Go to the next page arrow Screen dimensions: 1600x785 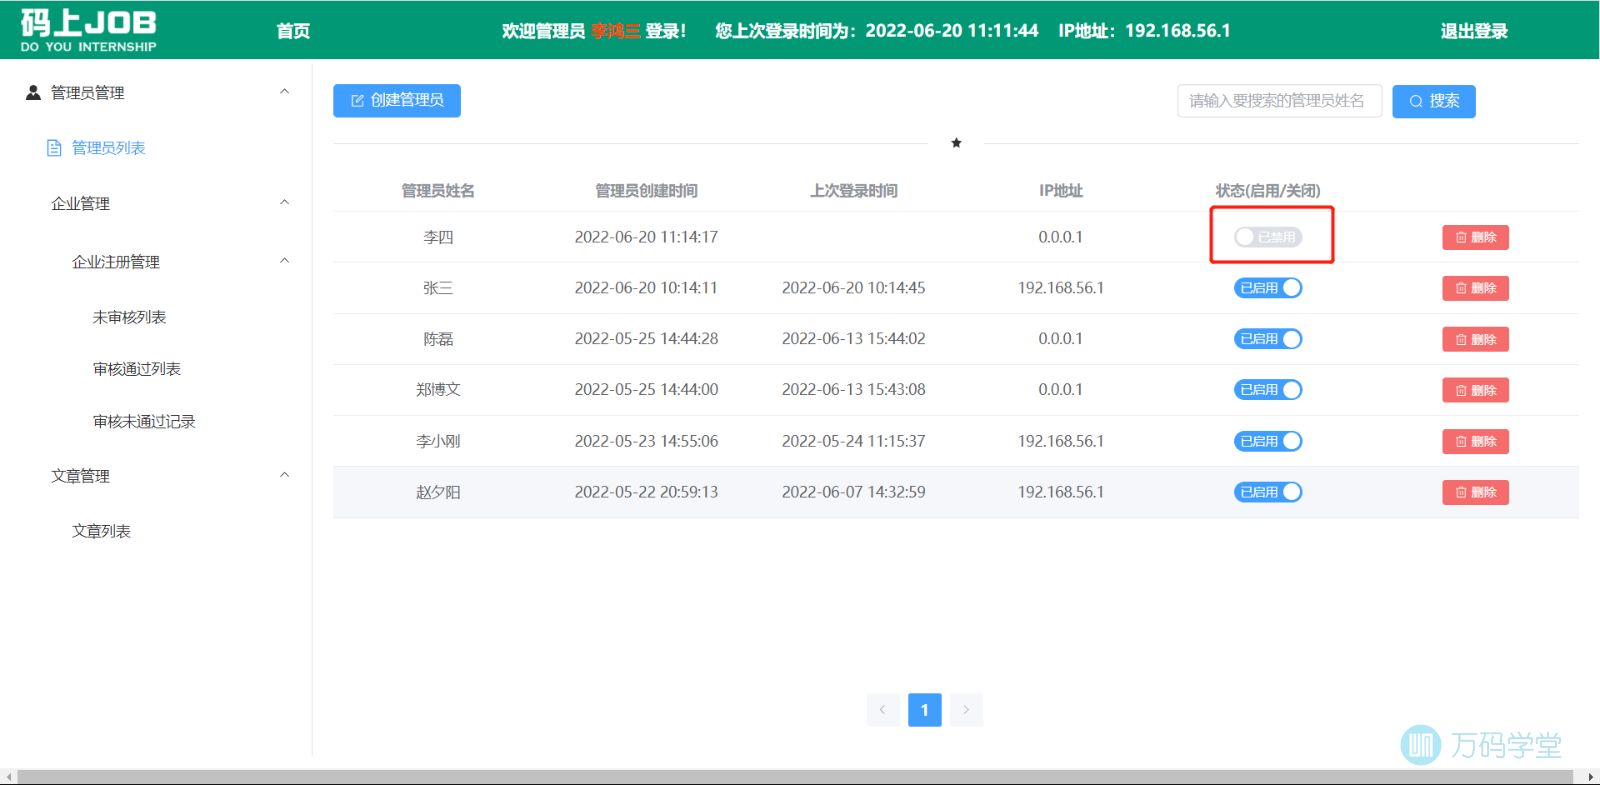[966, 710]
